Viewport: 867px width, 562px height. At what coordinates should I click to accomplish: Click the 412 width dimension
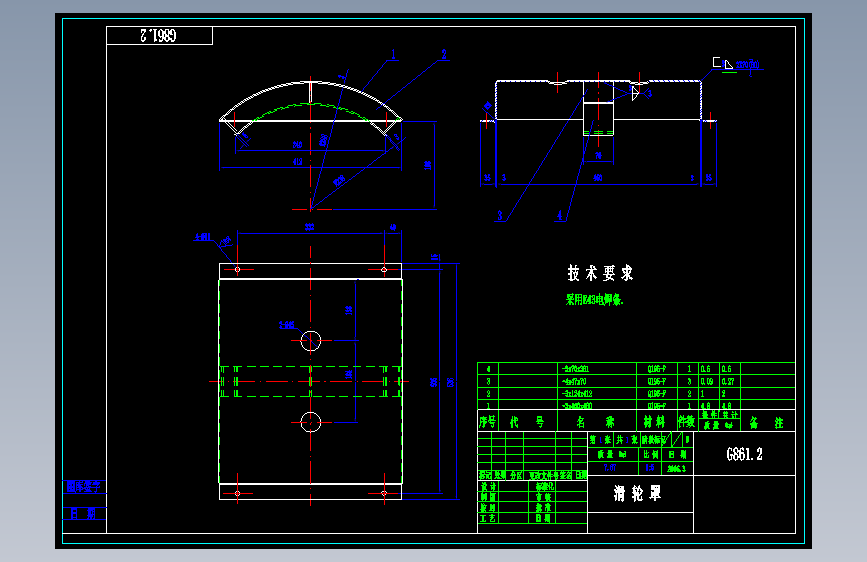[x=297, y=162]
